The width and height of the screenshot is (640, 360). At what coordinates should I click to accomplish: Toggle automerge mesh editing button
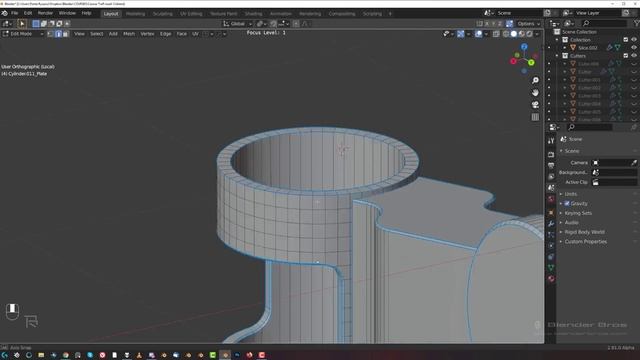tap(509, 24)
